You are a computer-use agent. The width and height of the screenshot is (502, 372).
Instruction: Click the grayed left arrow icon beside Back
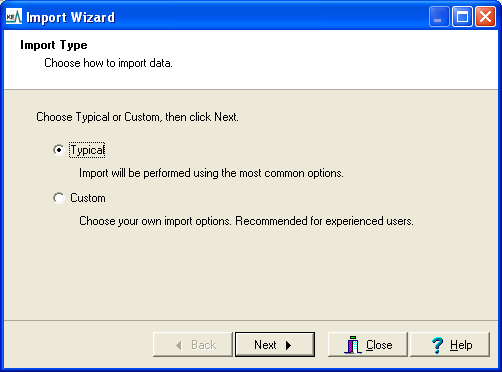tap(179, 345)
